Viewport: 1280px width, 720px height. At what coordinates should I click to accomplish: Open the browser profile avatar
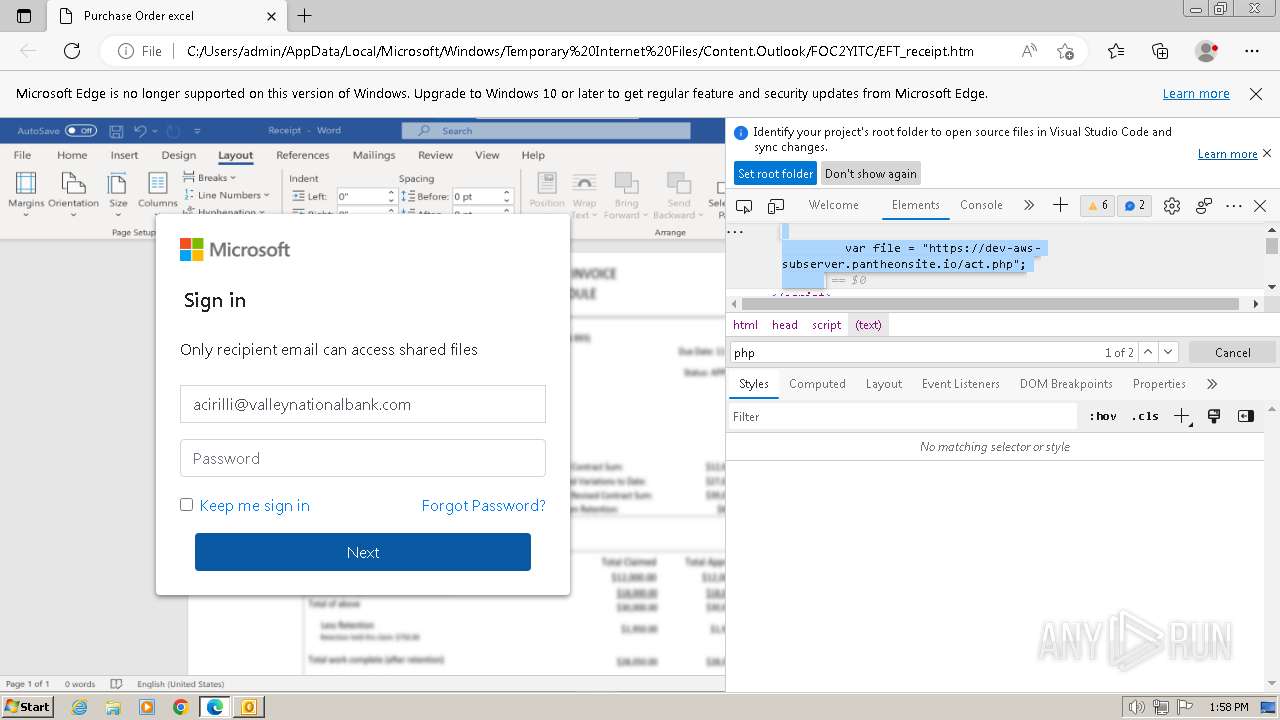click(x=1207, y=51)
